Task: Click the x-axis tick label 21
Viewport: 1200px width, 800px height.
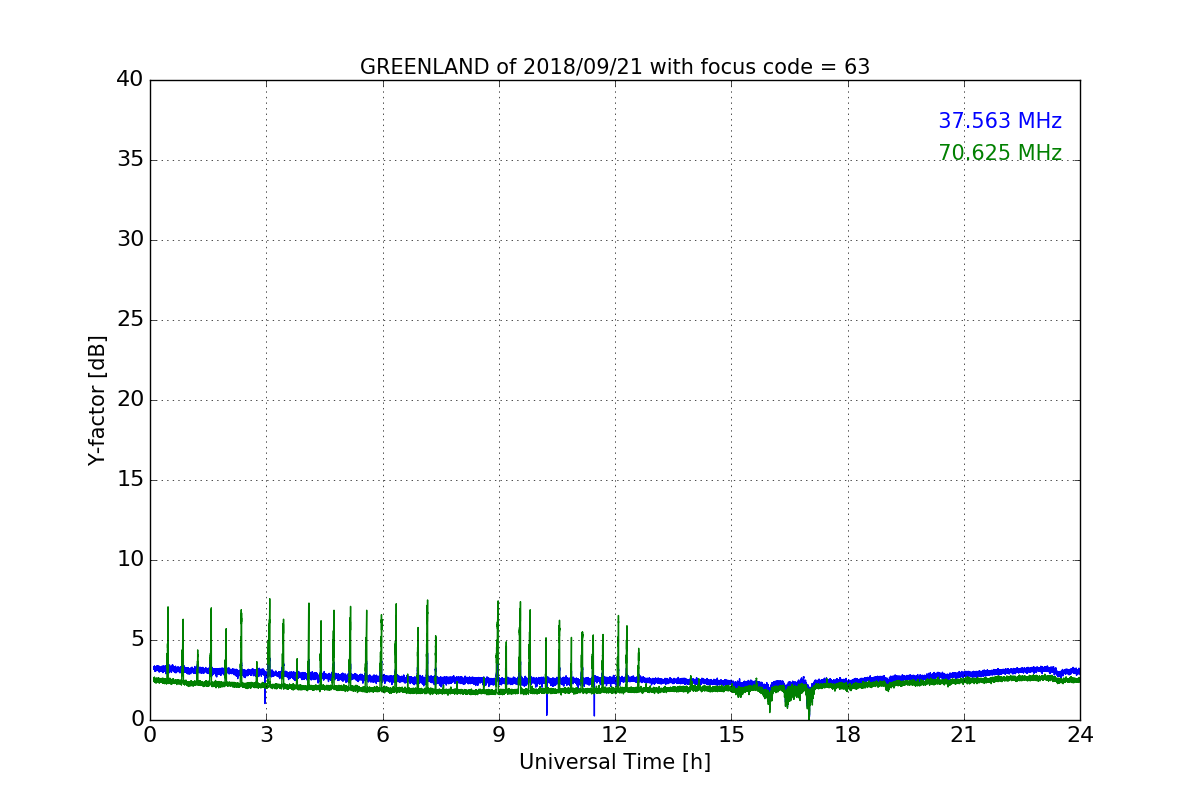Action: (964, 735)
